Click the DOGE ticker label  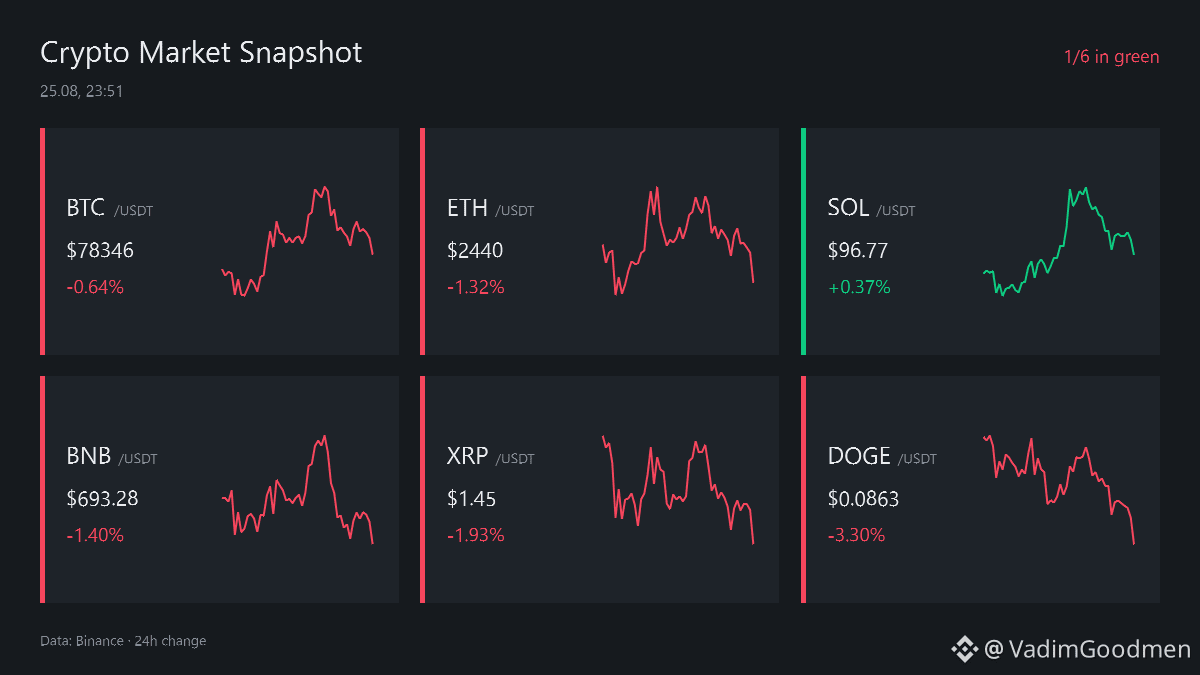pos(859,456)
